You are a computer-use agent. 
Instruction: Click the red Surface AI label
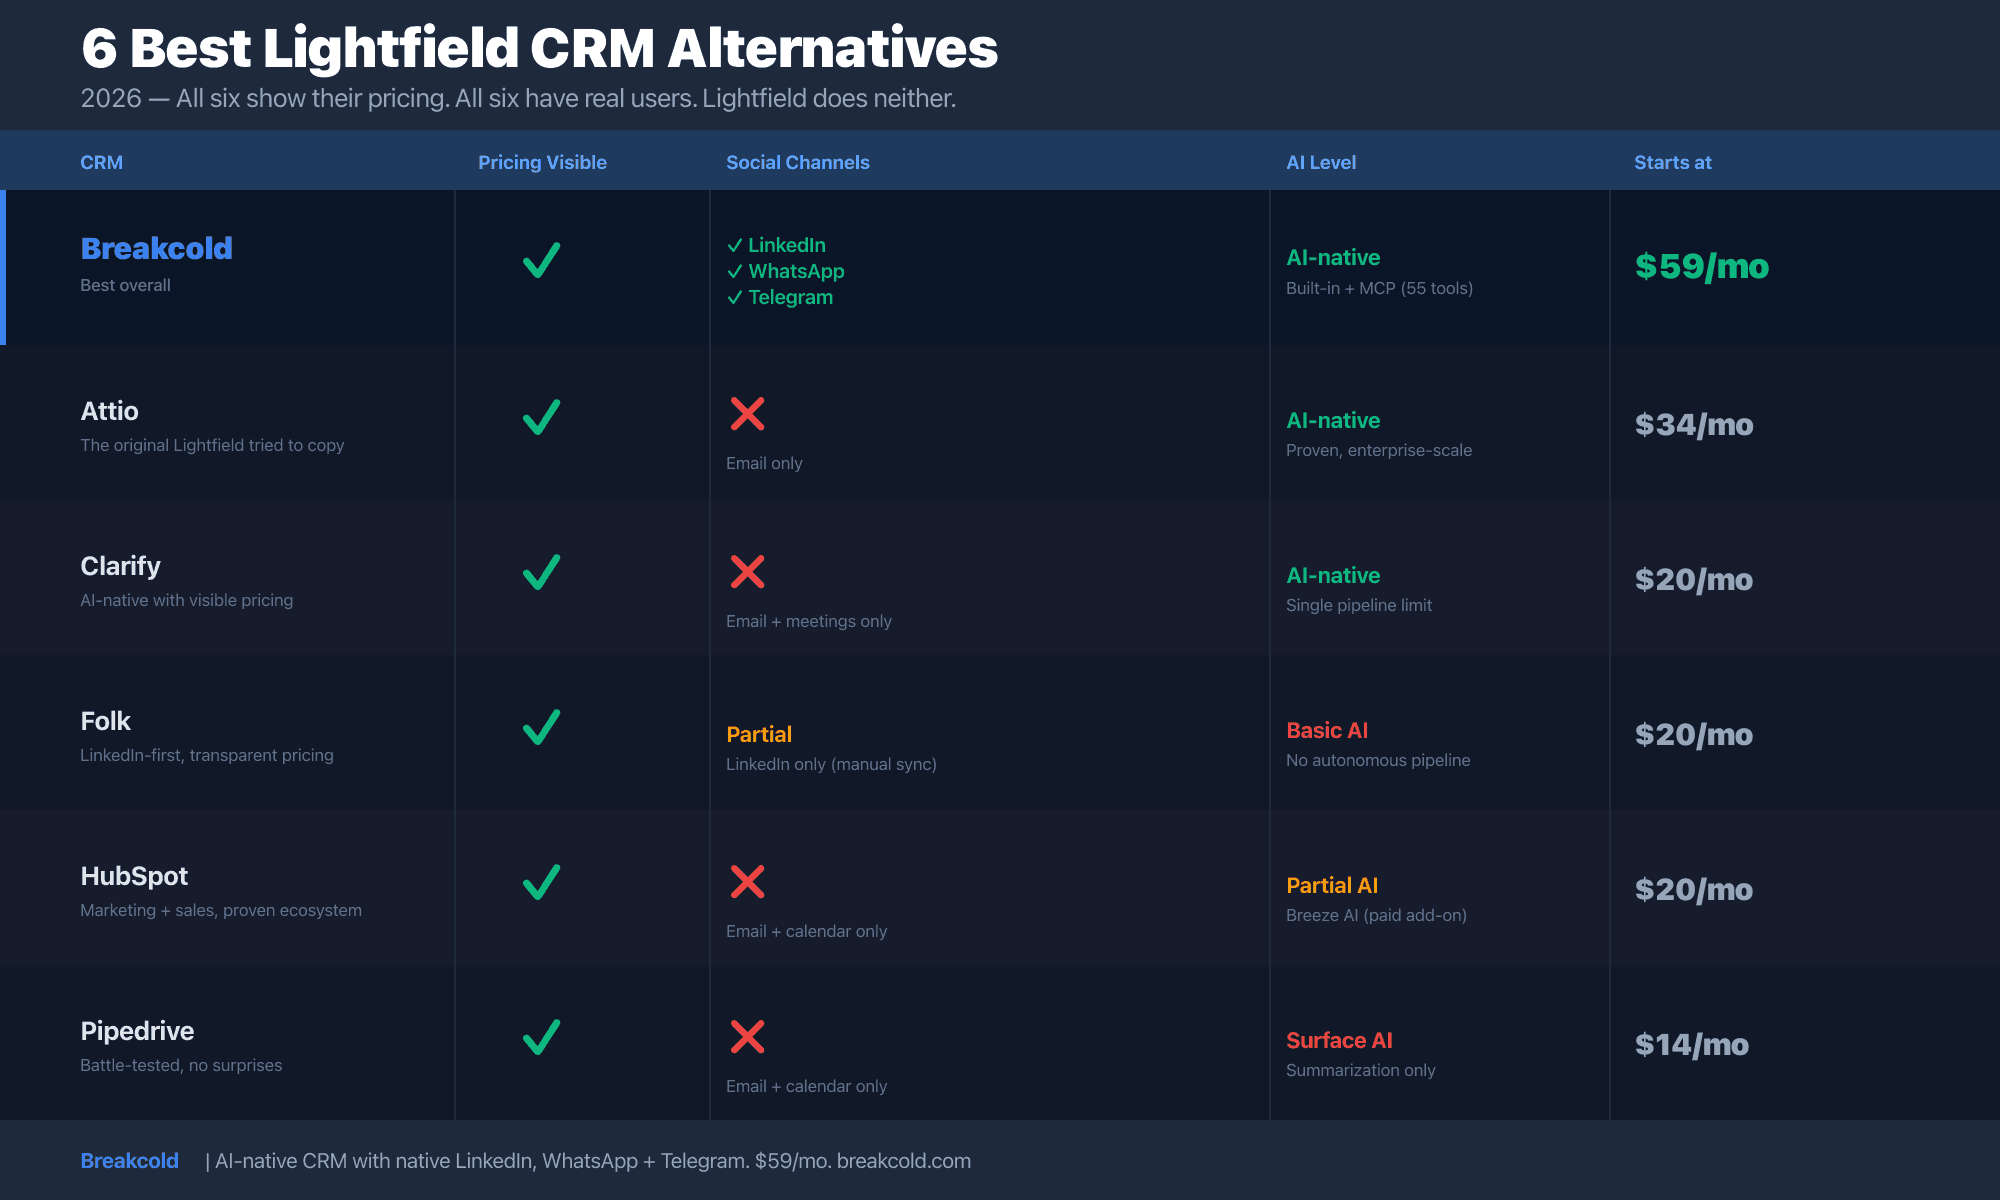(x=1339, y=1040)
